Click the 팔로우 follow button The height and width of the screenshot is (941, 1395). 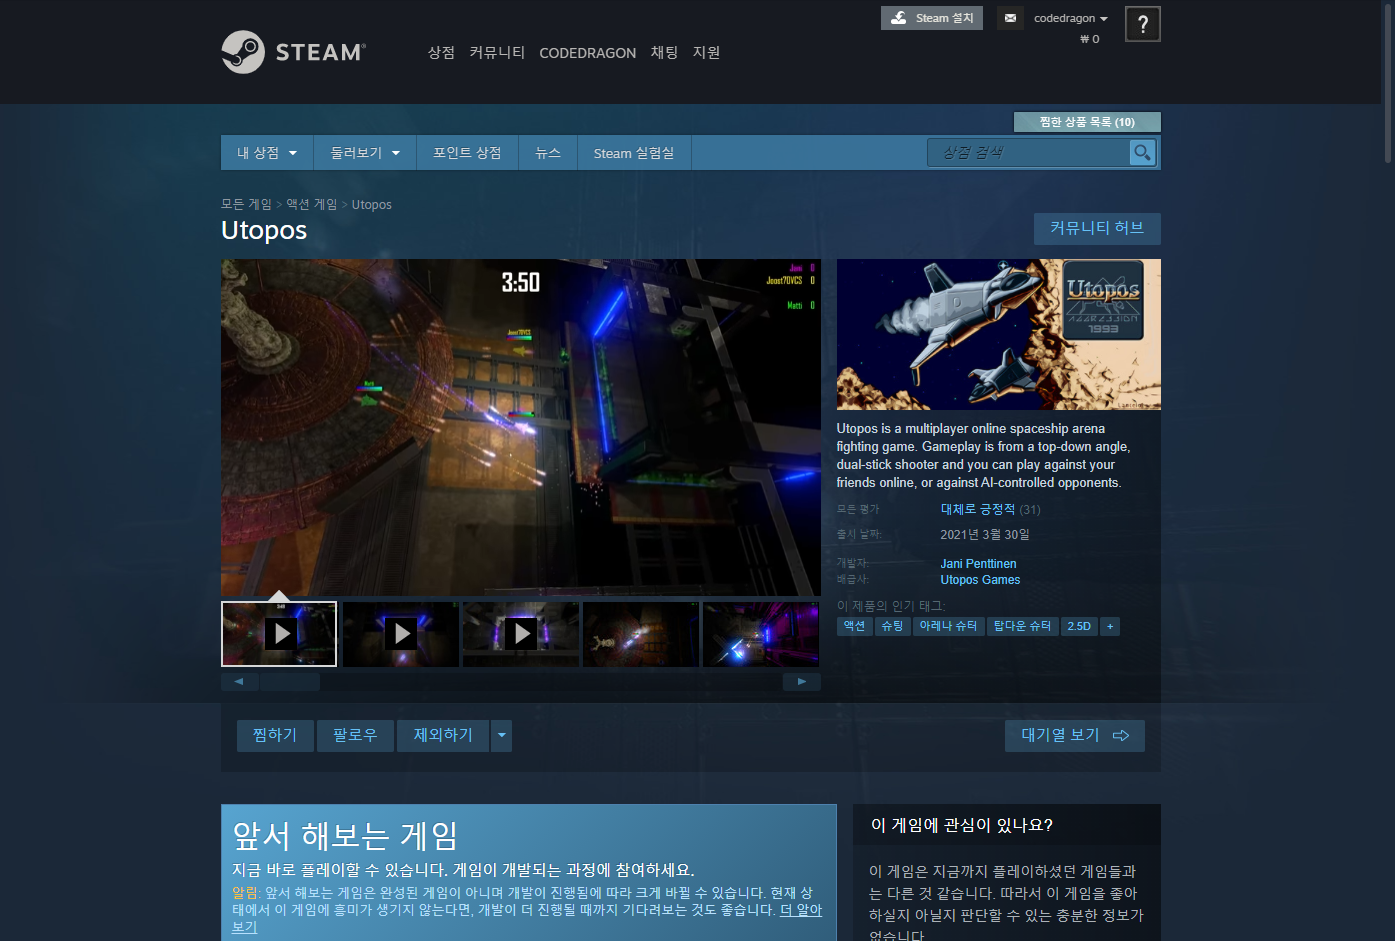[355, 735]
